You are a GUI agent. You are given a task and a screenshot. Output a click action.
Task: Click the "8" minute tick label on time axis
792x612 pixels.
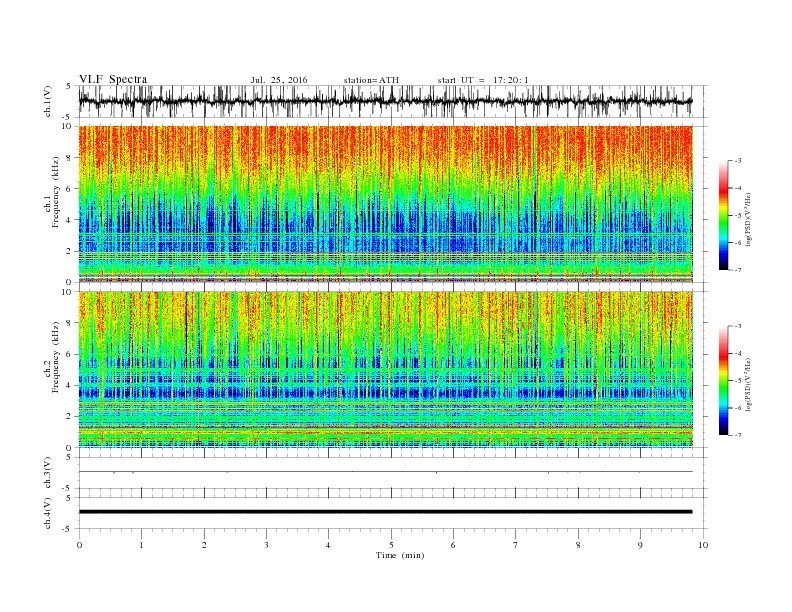point(578,545)
